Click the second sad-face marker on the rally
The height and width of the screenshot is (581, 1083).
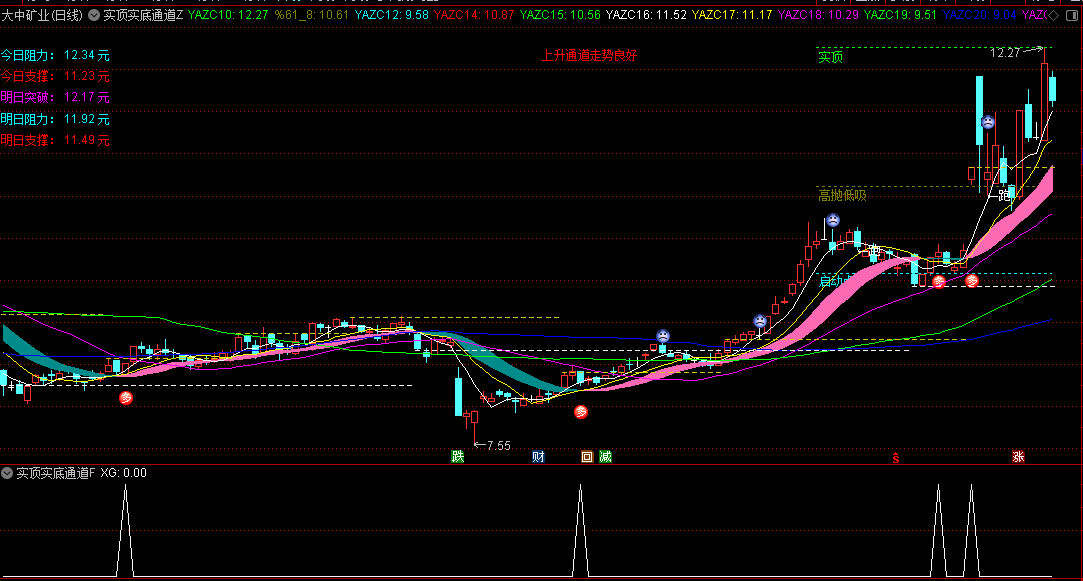[x=760, y=321]
